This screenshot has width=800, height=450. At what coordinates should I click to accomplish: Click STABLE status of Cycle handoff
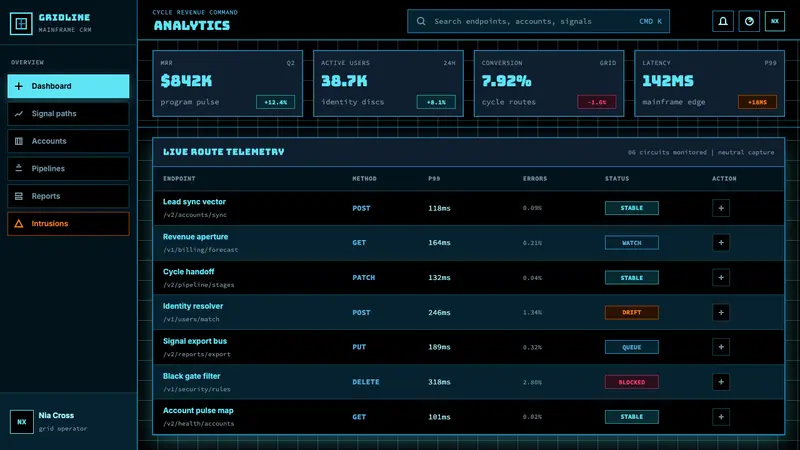[x=632, y=278]
